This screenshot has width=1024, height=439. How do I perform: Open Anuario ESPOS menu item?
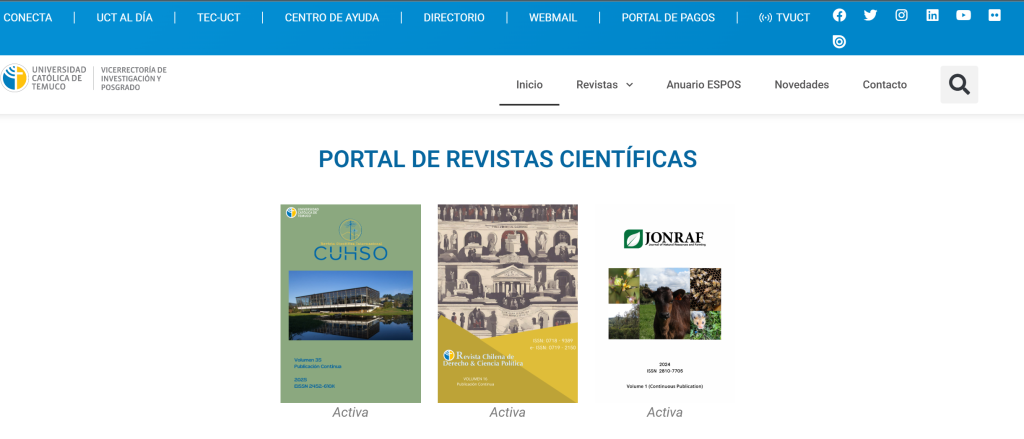[x=703, y=84]
